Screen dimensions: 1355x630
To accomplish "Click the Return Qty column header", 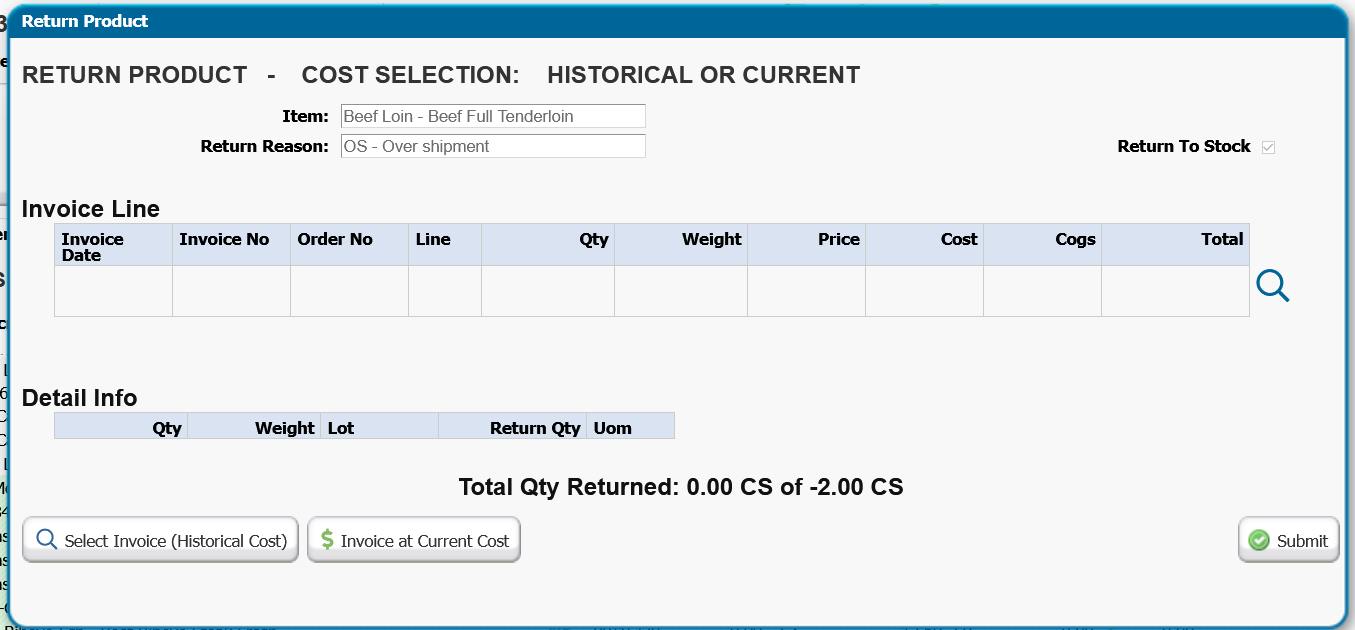I will click(535, 428).
